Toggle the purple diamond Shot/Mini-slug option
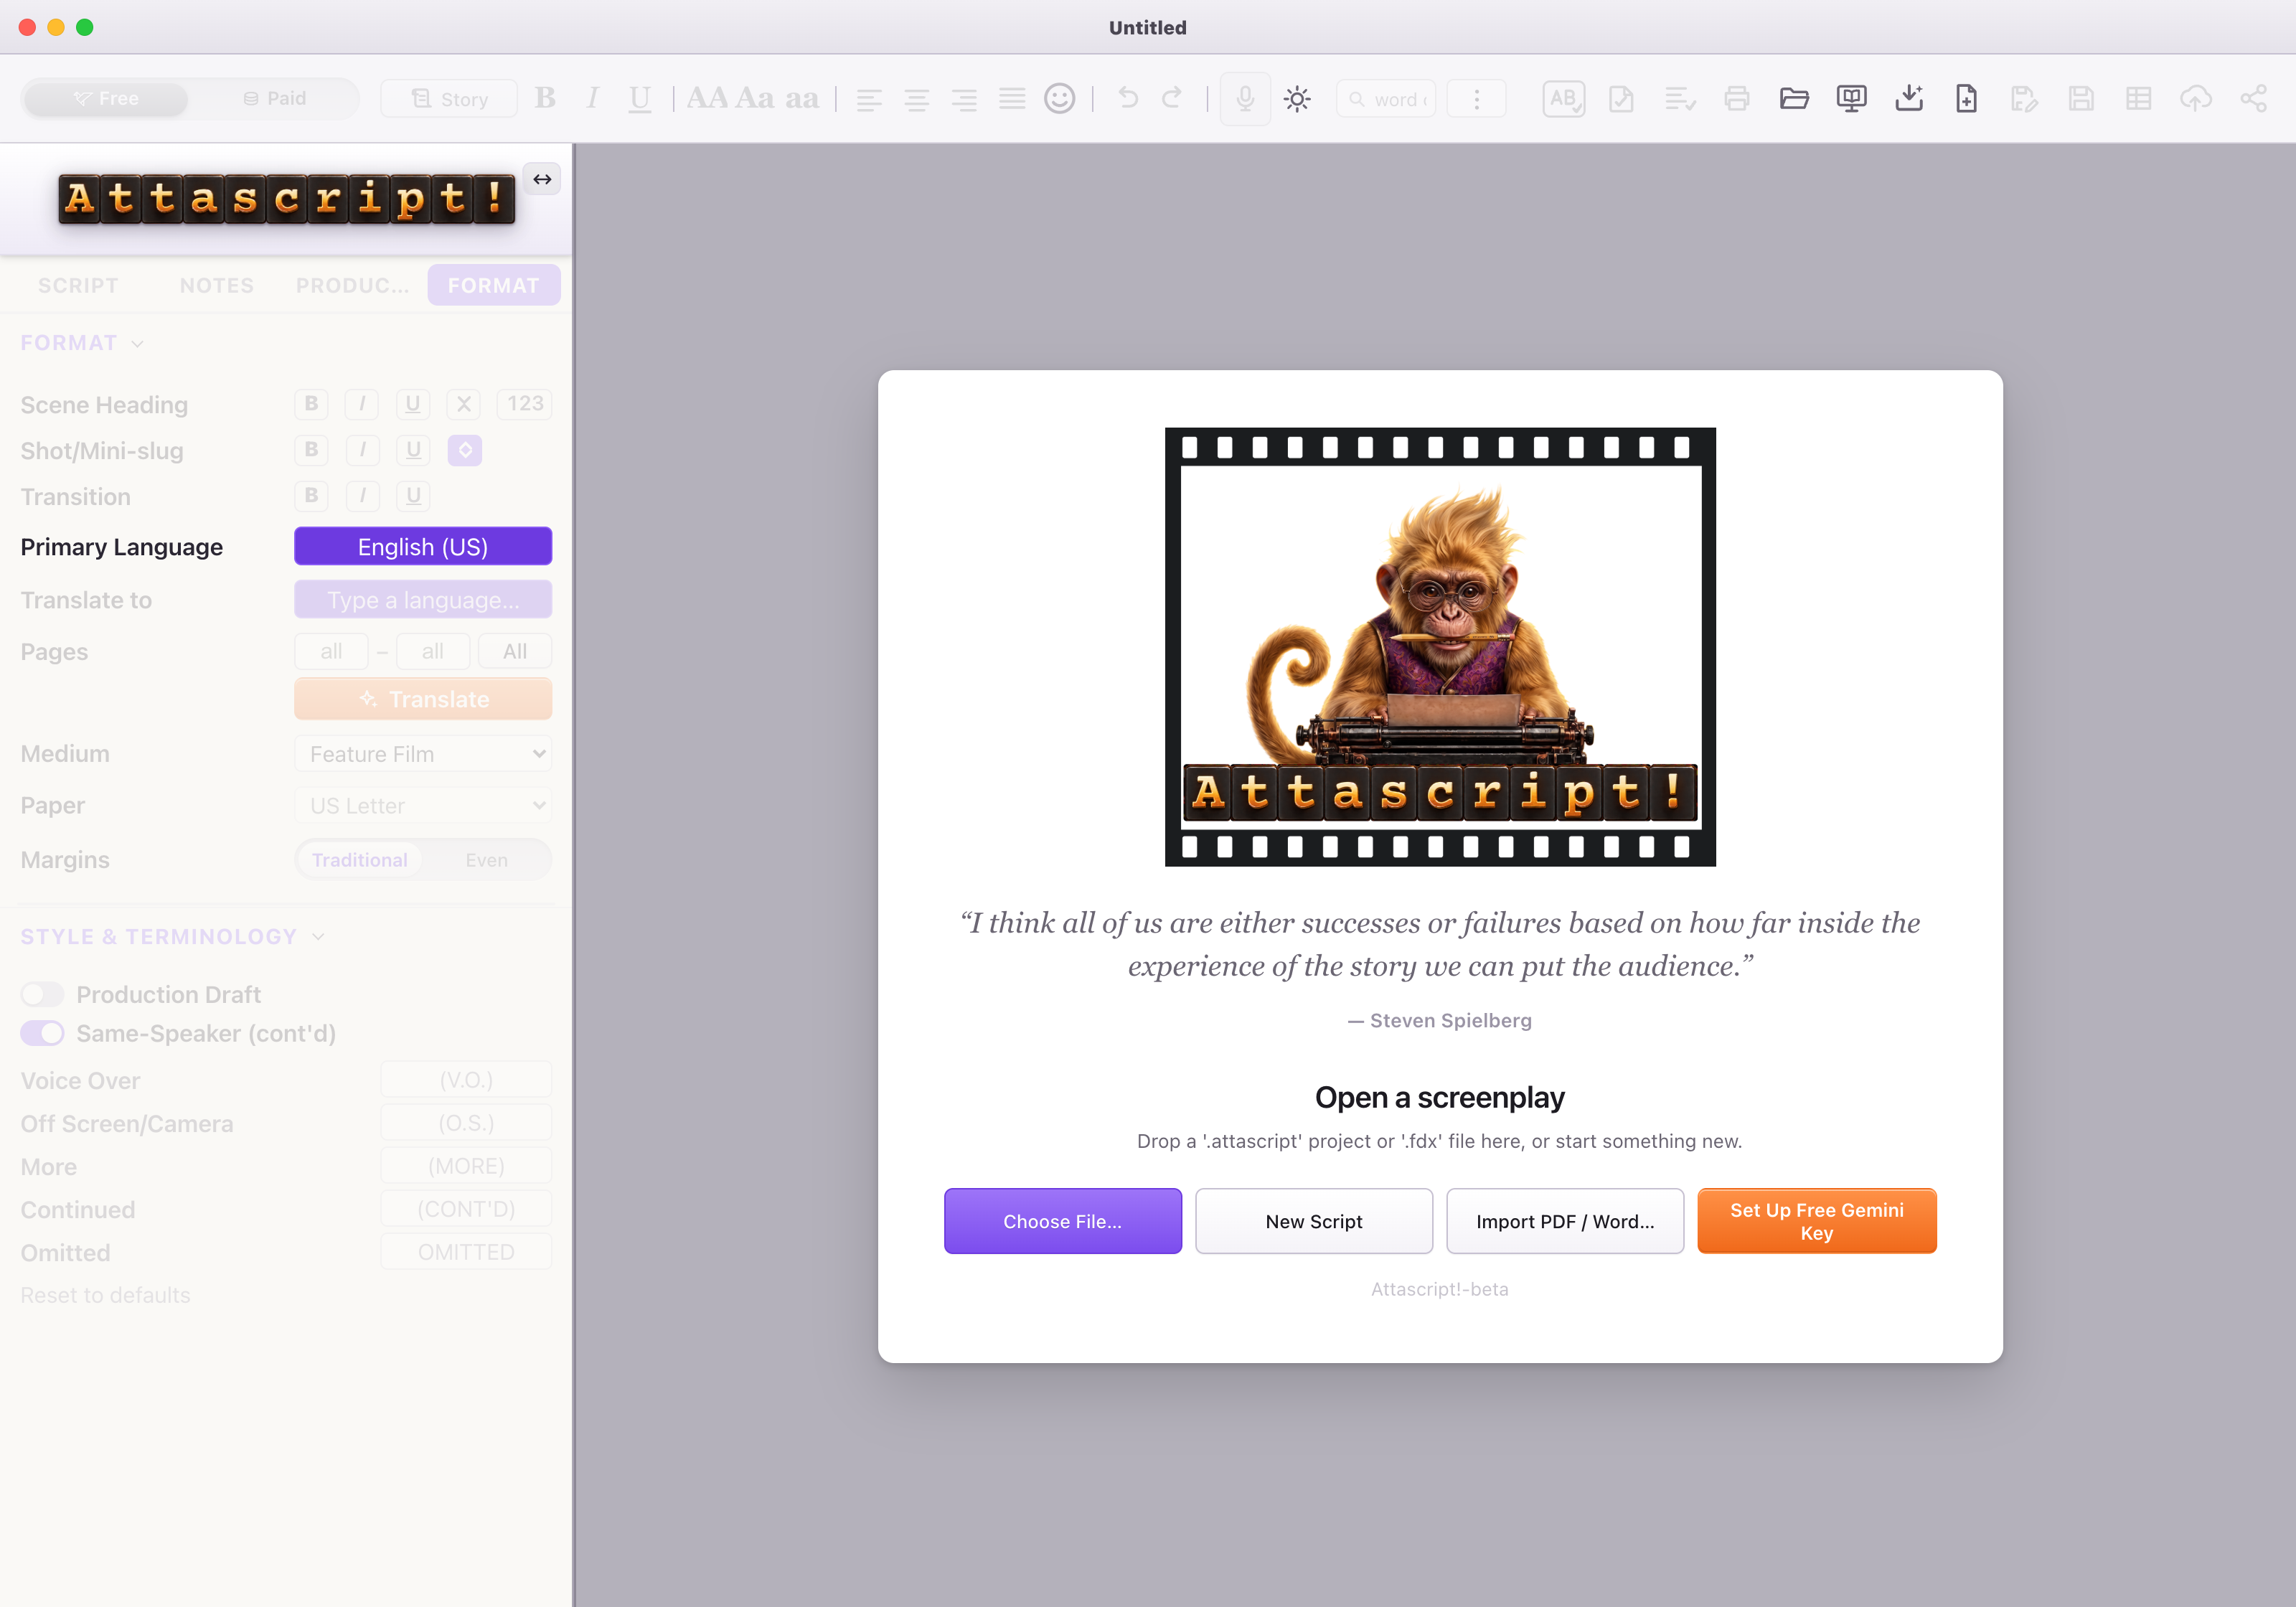 pos(465,450)
